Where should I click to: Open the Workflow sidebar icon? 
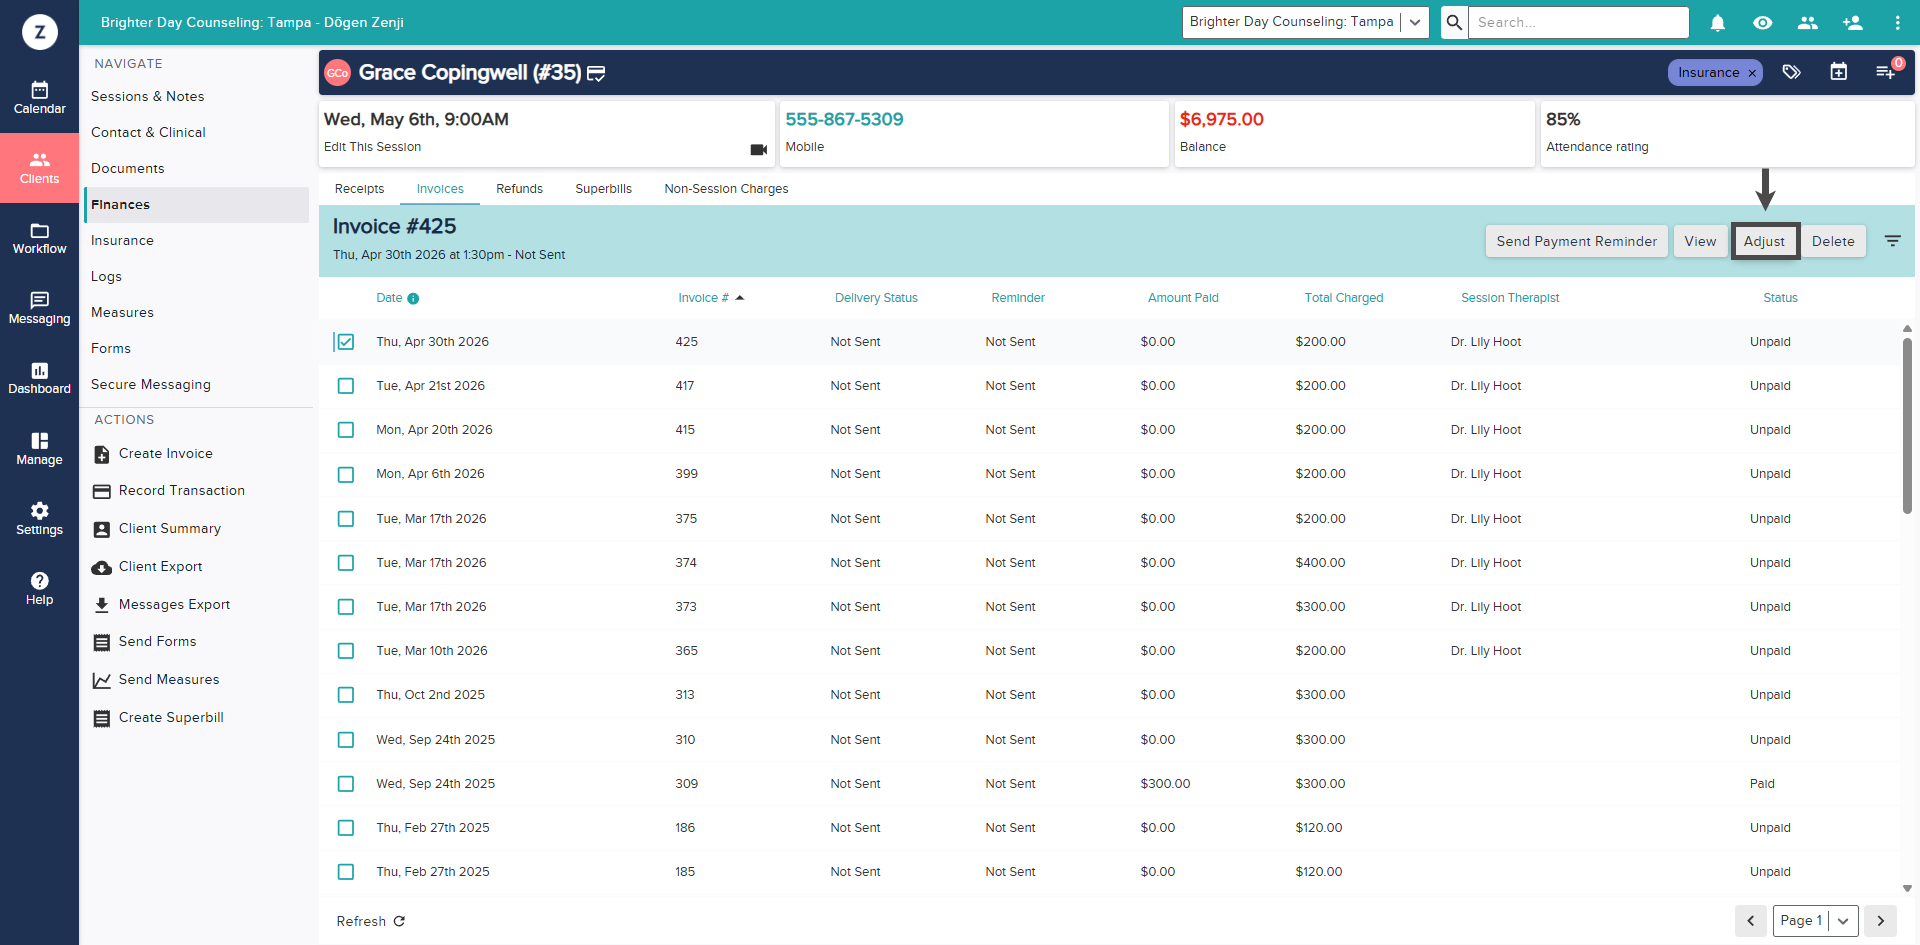click(40, 238)
